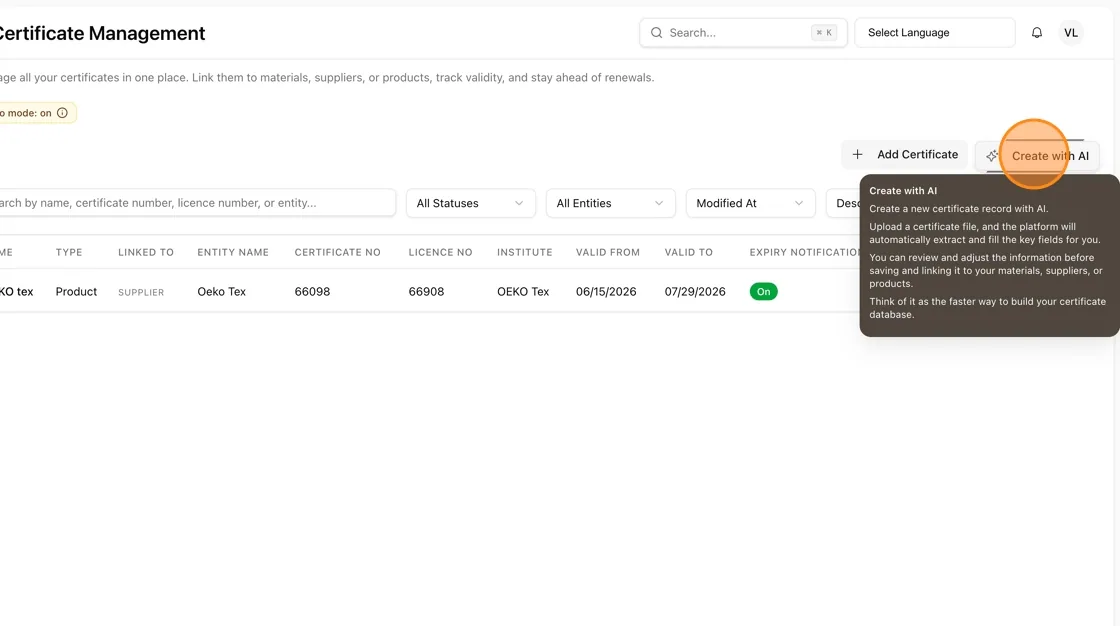Image resolution: width=1120 pixels, height=626 pixels.
Task: Click the Certificate Management heading
Action: (101, 34)
